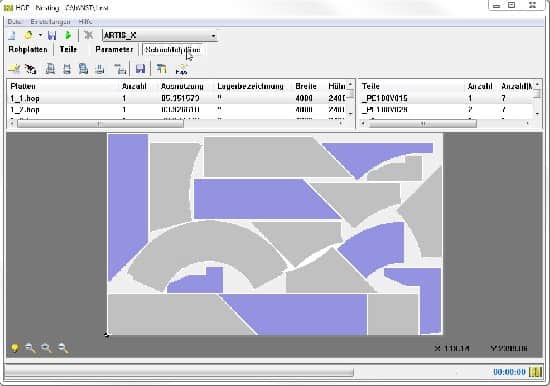Open the Einstellungen menu
The height and width of the screenshot is (386, 550).
pyautogui.click(x=50, y=21)
